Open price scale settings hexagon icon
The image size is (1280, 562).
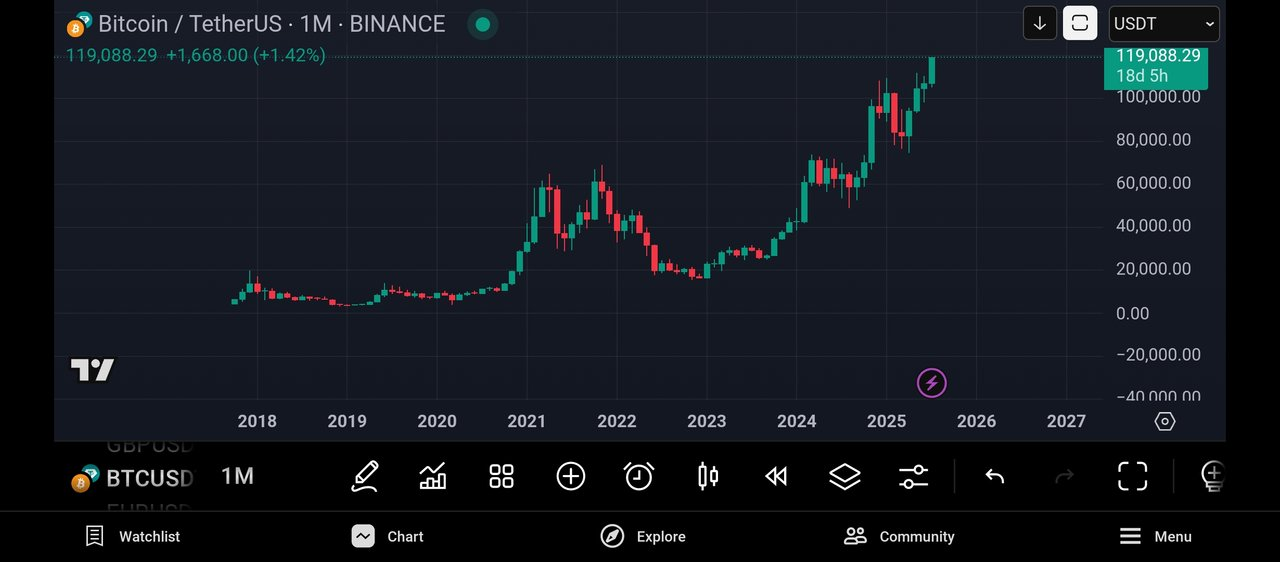click(1165, 421)
